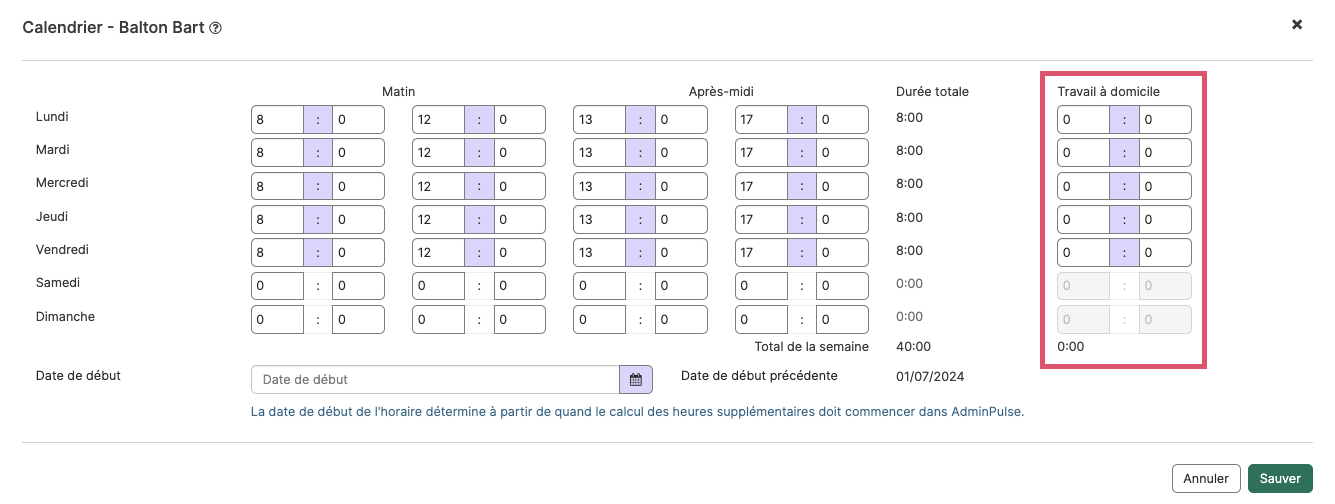This screenshot has width=1335, height=504.
Task: Click Vendredi afternoon start hour field showing 13
Action: pyautogui.click(x=599, y=252)
